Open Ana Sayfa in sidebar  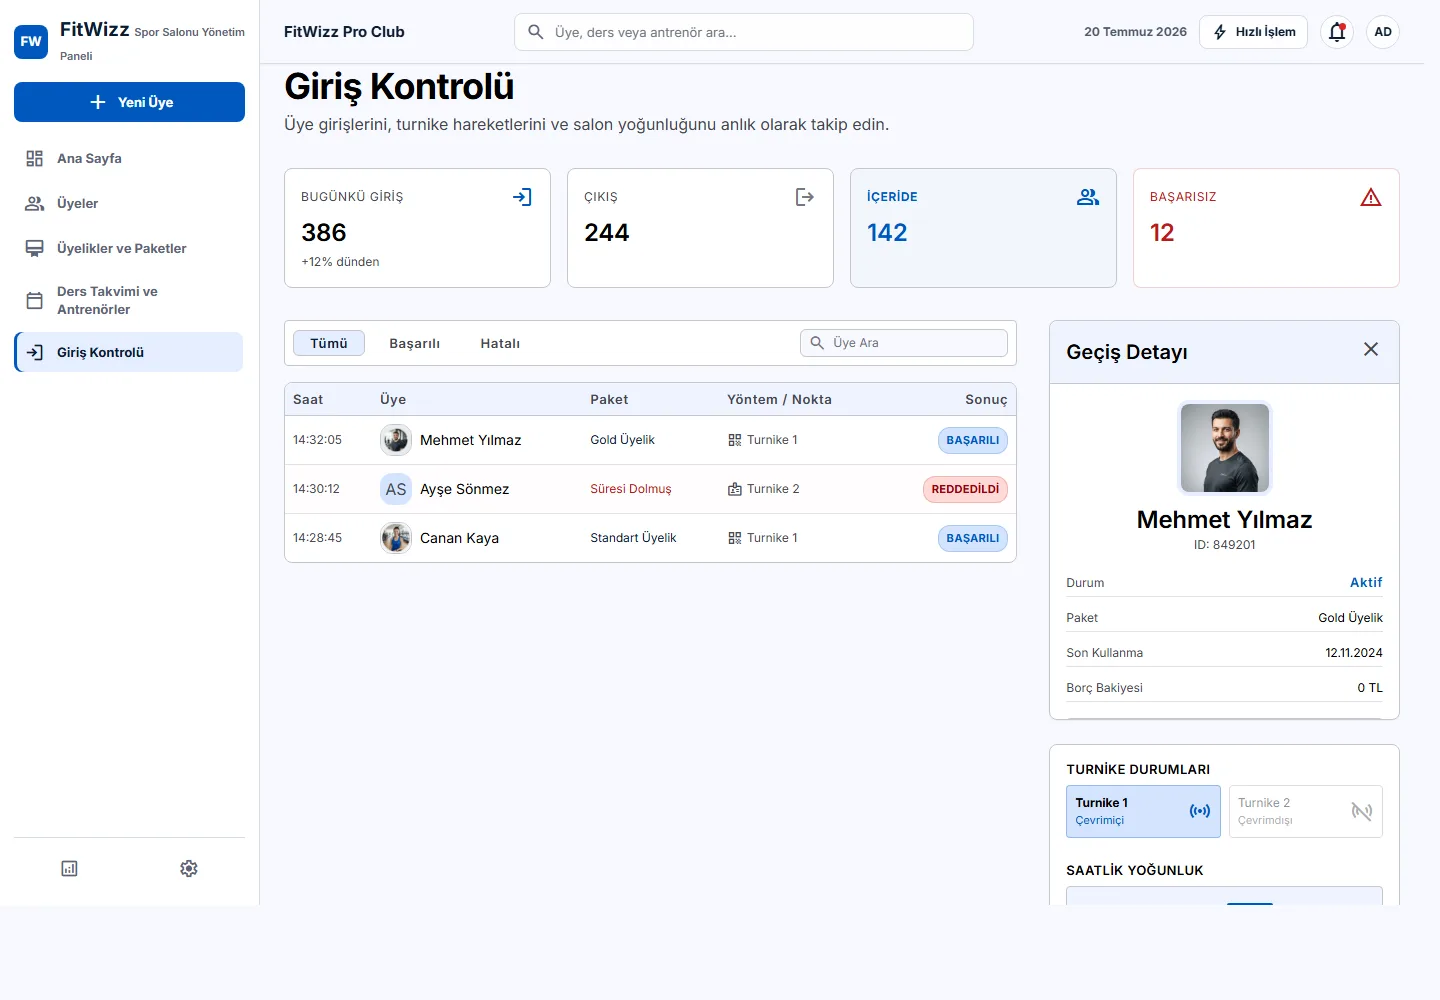click(129, 158)
